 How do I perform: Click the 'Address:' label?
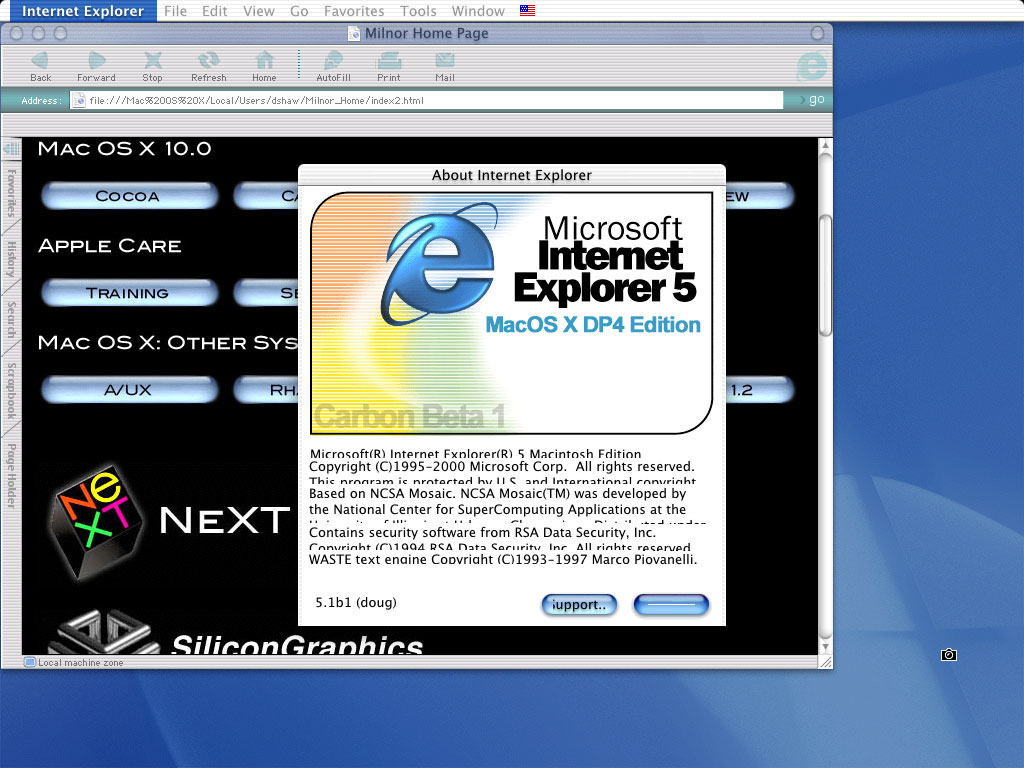click(41, 101)
